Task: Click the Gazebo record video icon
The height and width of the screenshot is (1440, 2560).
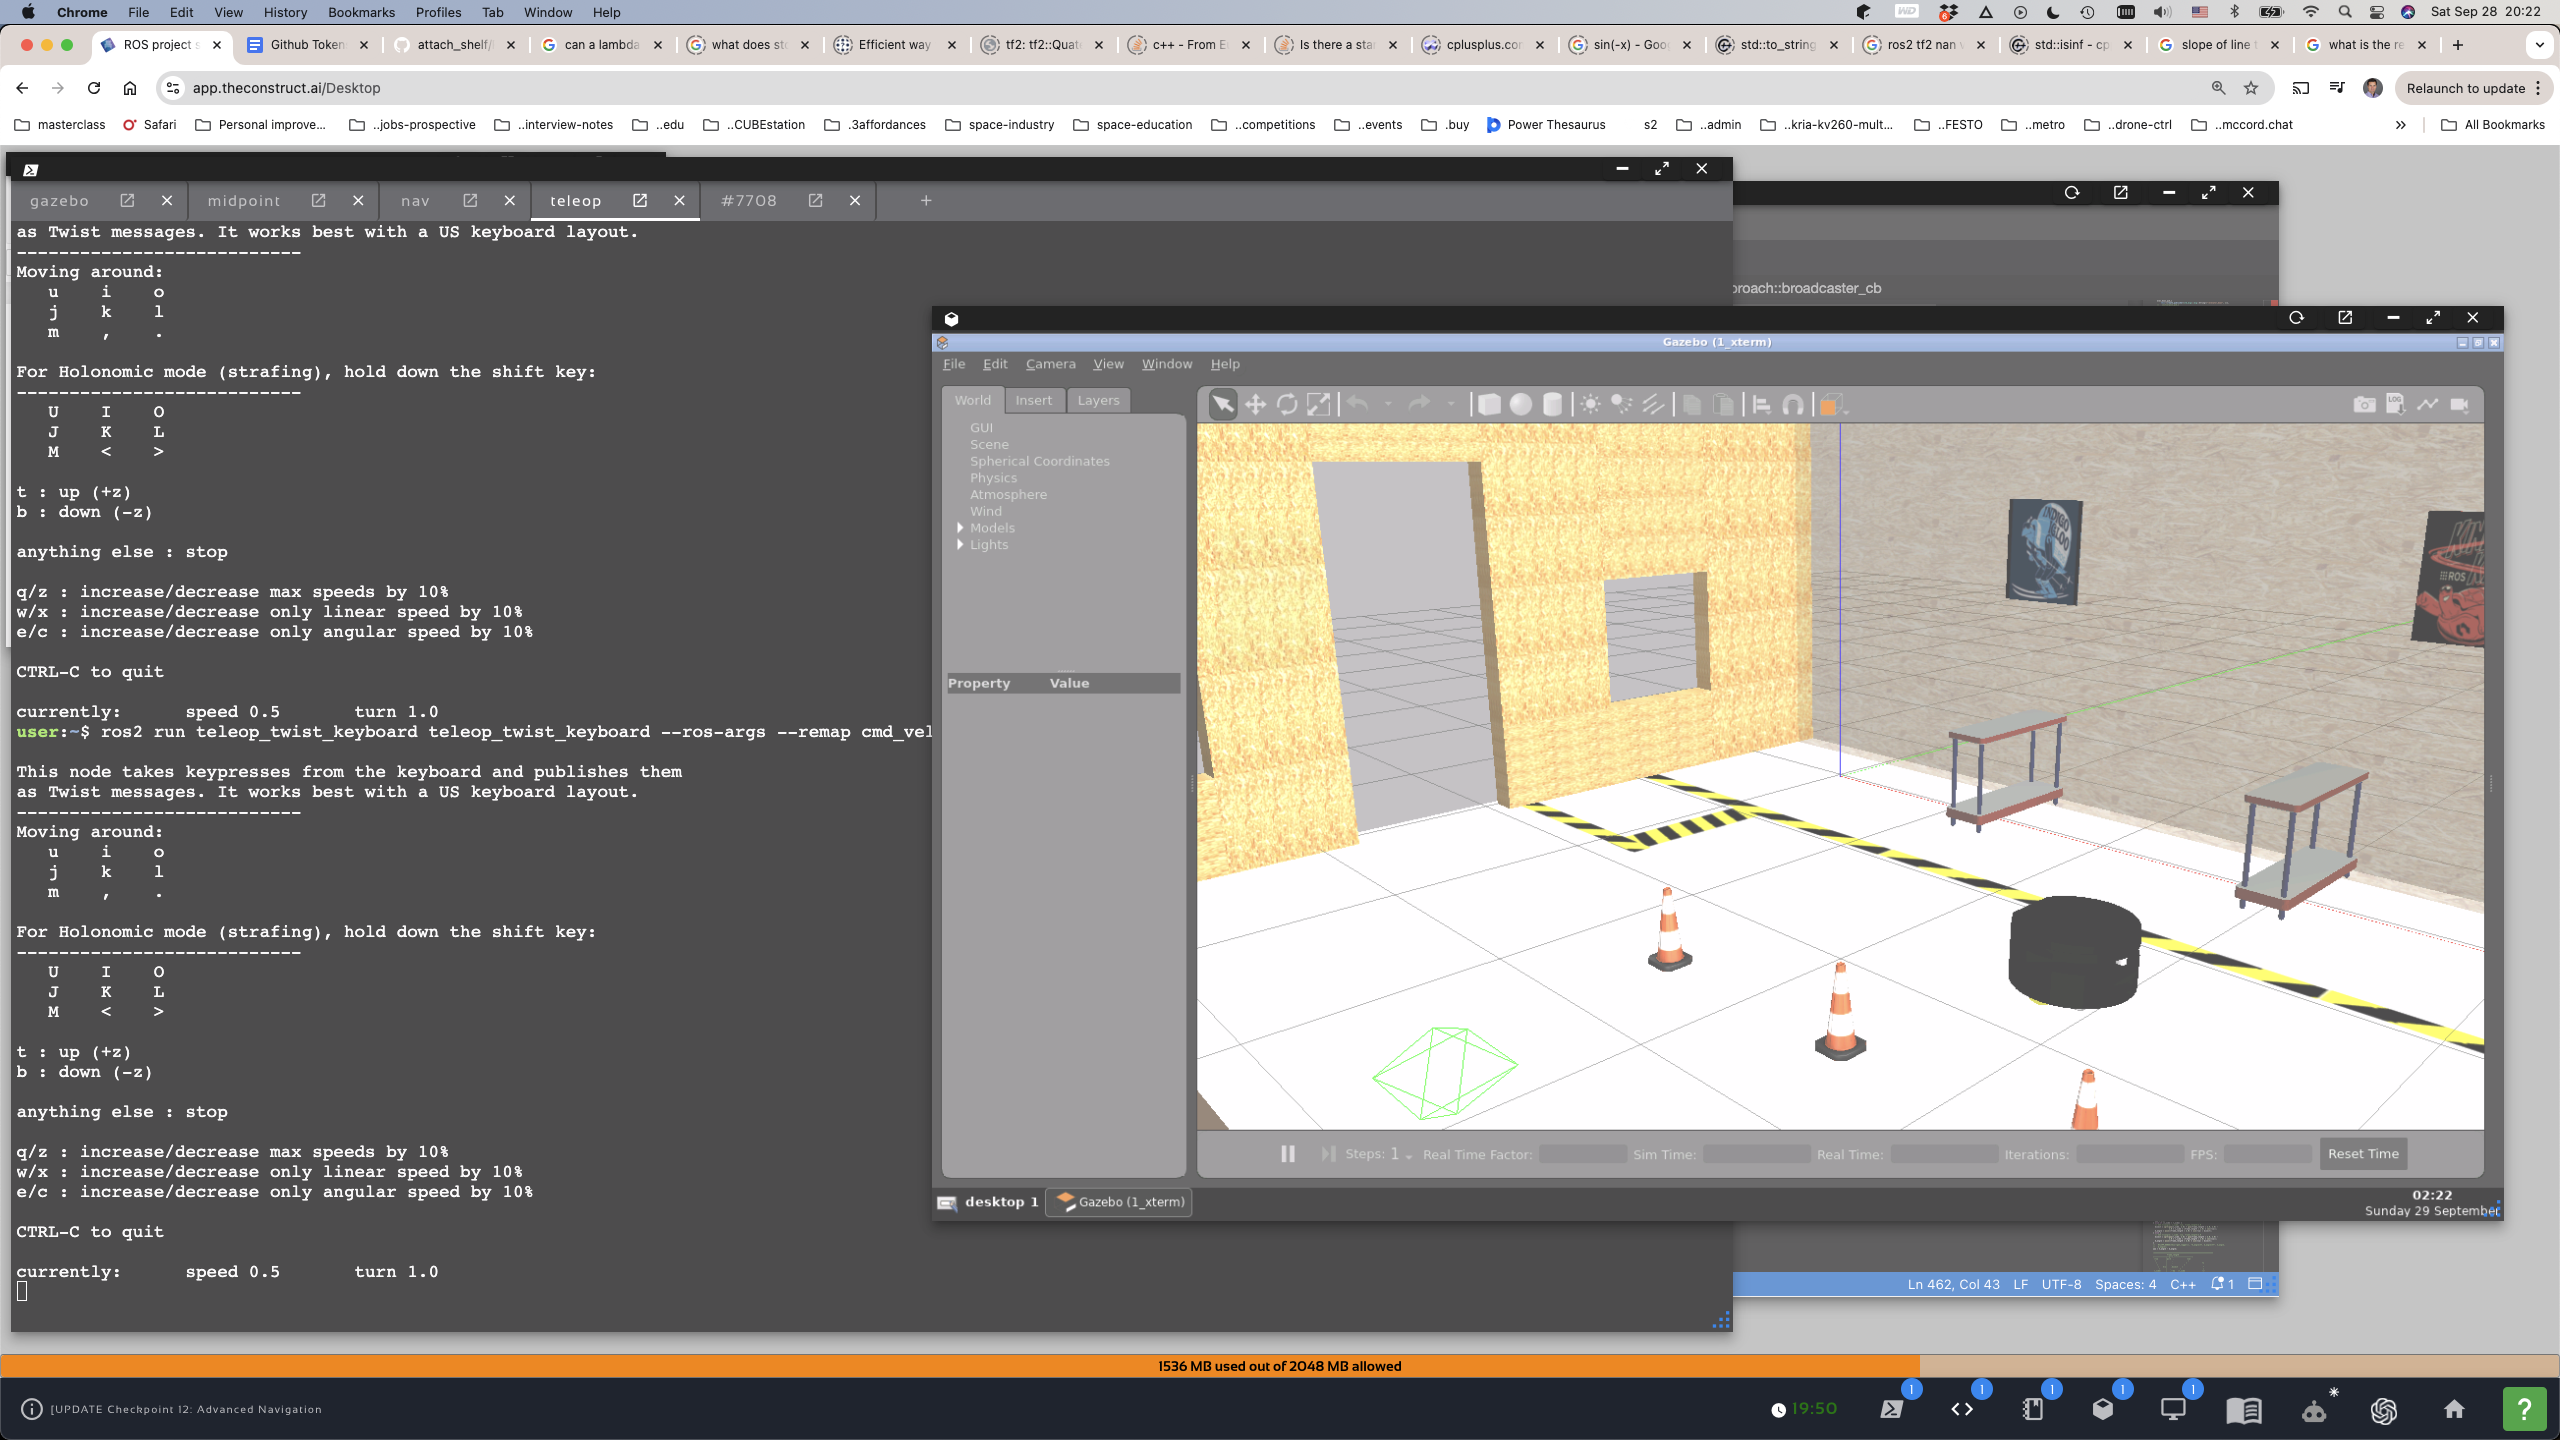Action: pos(2460,404)
